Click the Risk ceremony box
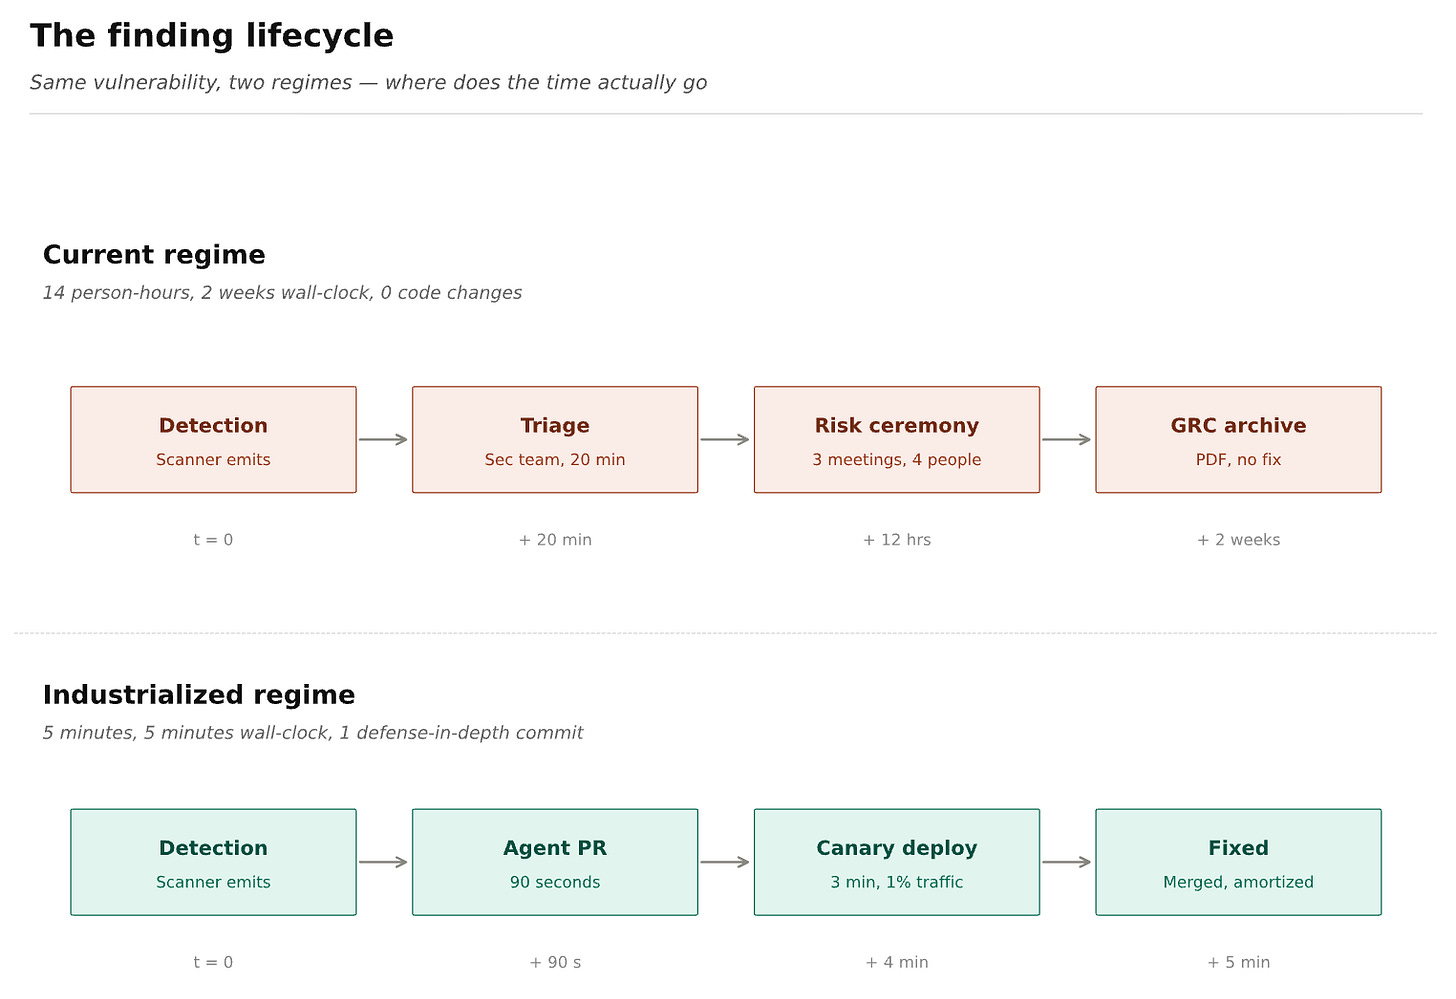This screenshot has width=1456, height=999. [x=897, y=440]
